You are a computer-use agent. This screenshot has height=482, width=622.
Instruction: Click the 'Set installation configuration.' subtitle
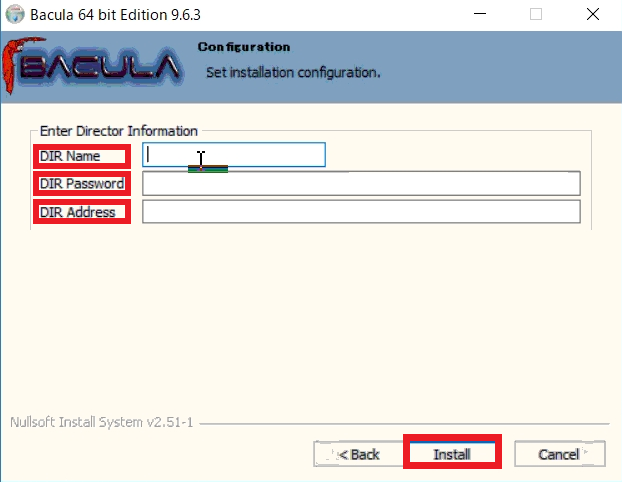[x=293, y=73]
